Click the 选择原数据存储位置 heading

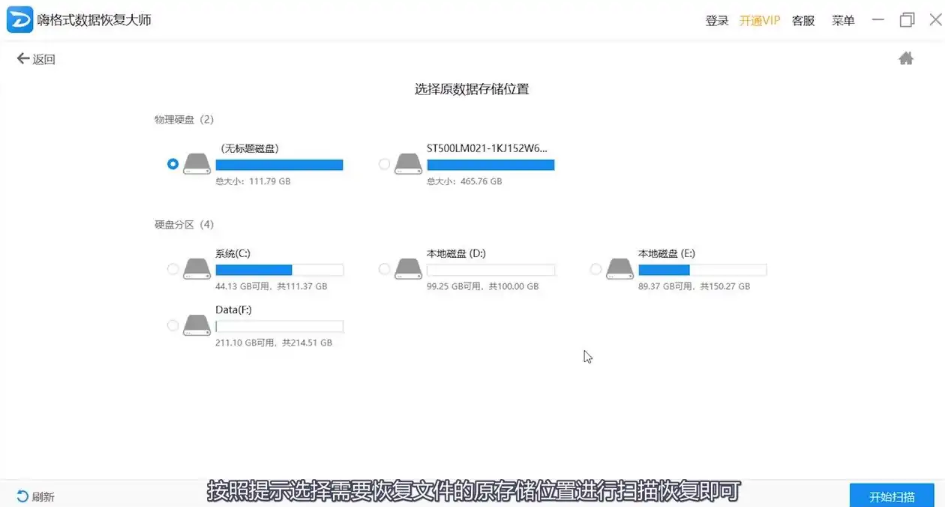coord(472,89)
